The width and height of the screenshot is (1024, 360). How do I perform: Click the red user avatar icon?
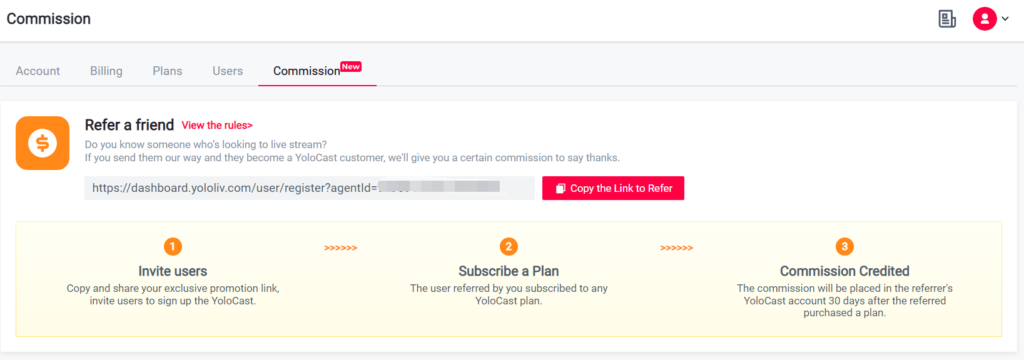(984, 19)
